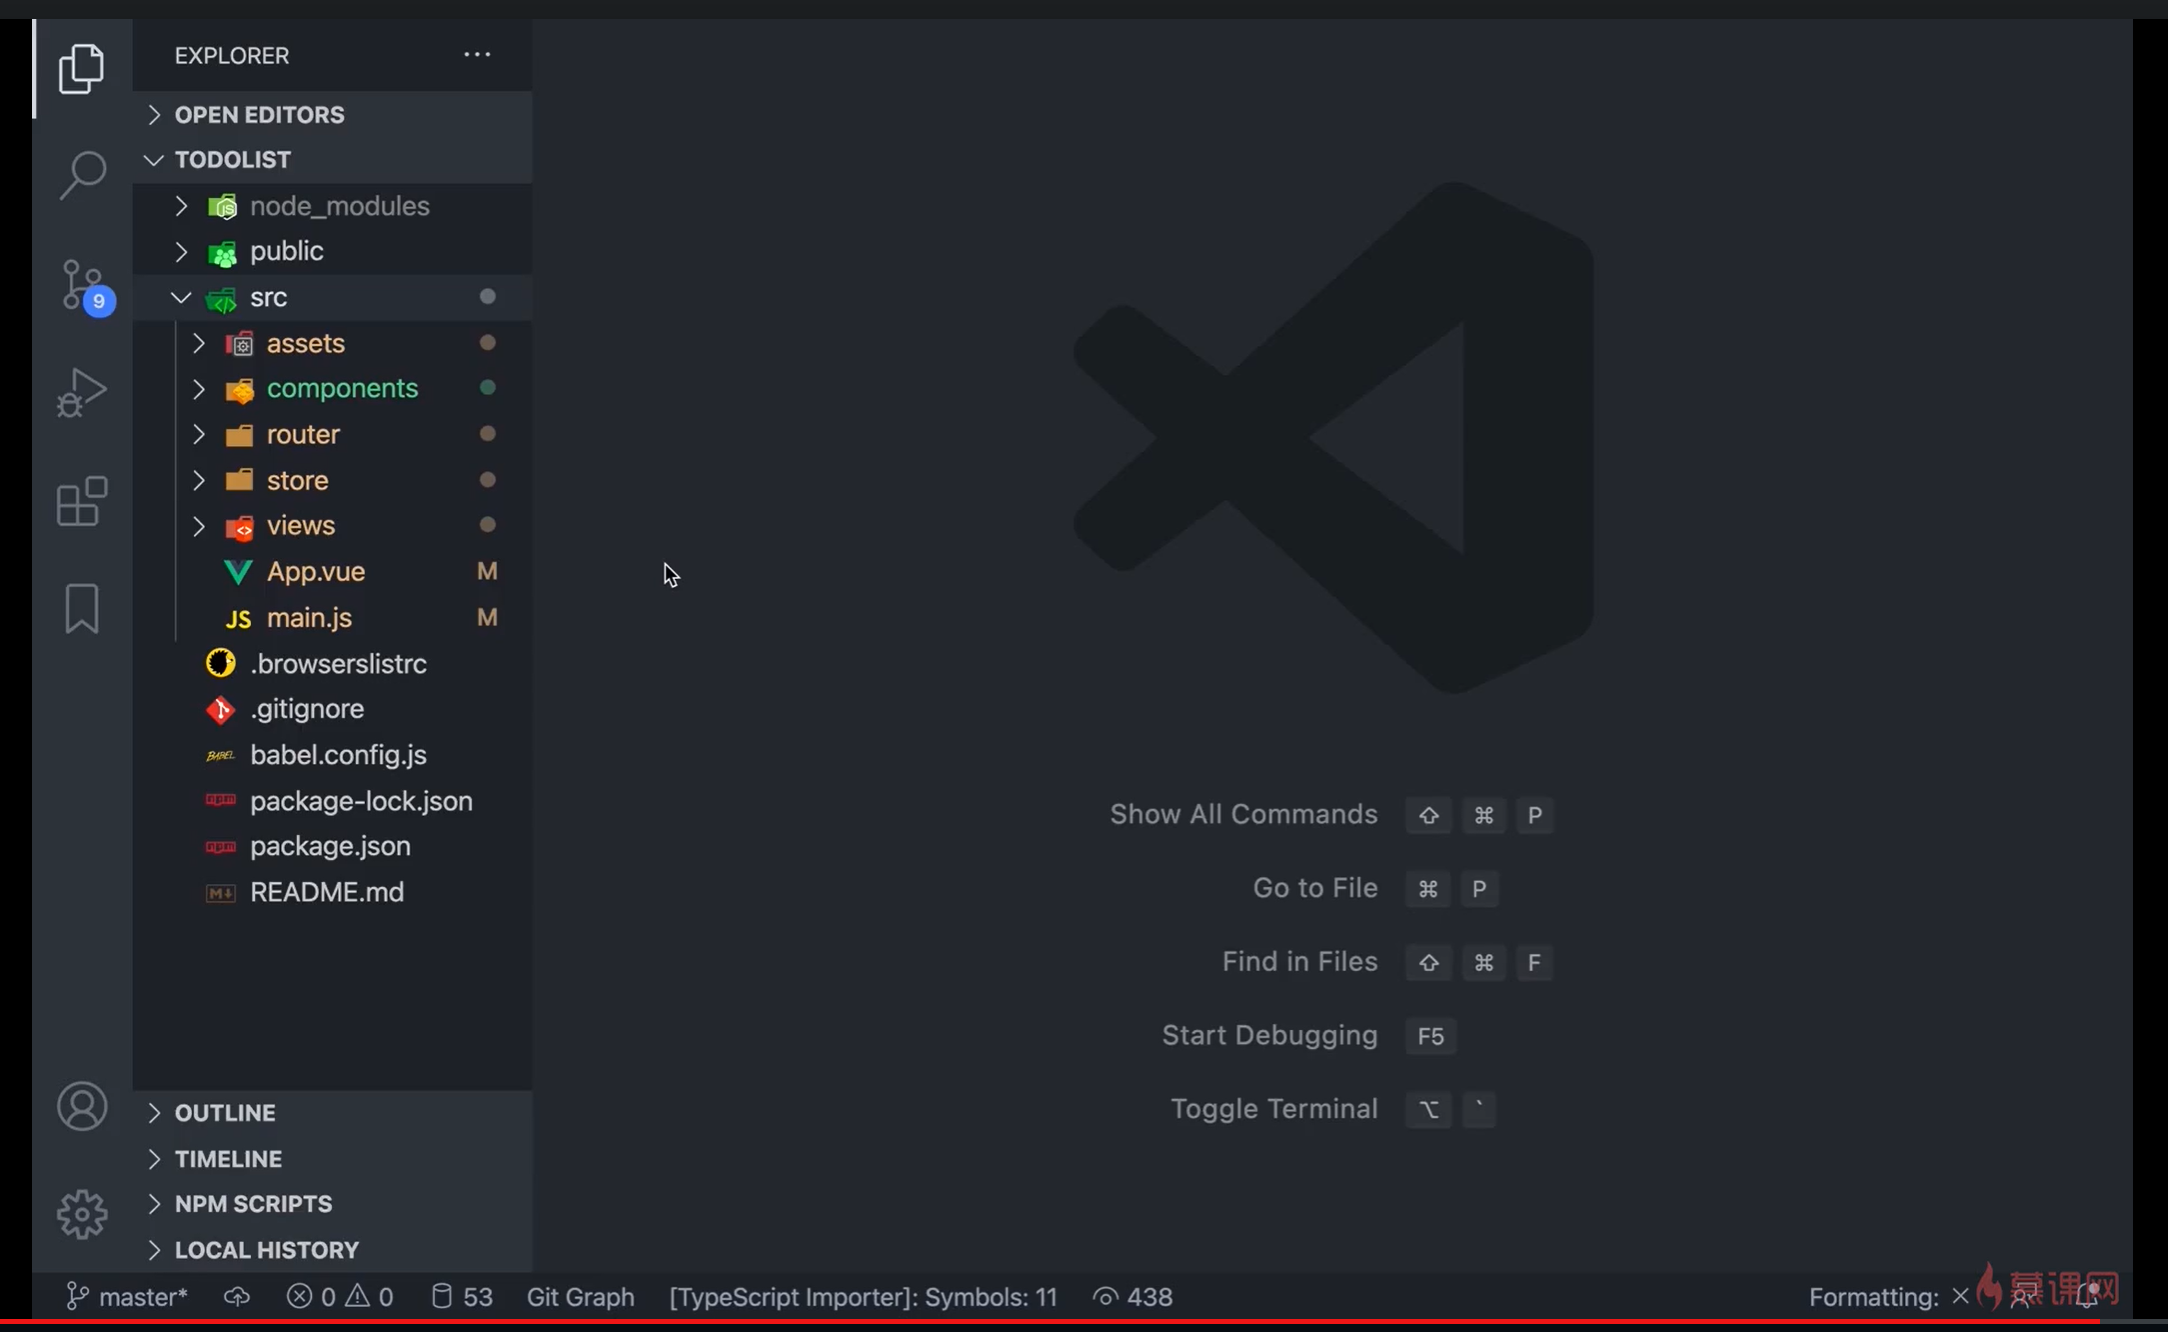Click the F5 key hint
This screenshot has height=1332, width=2168.
pyautogui.click(x=1431, y=1036)
